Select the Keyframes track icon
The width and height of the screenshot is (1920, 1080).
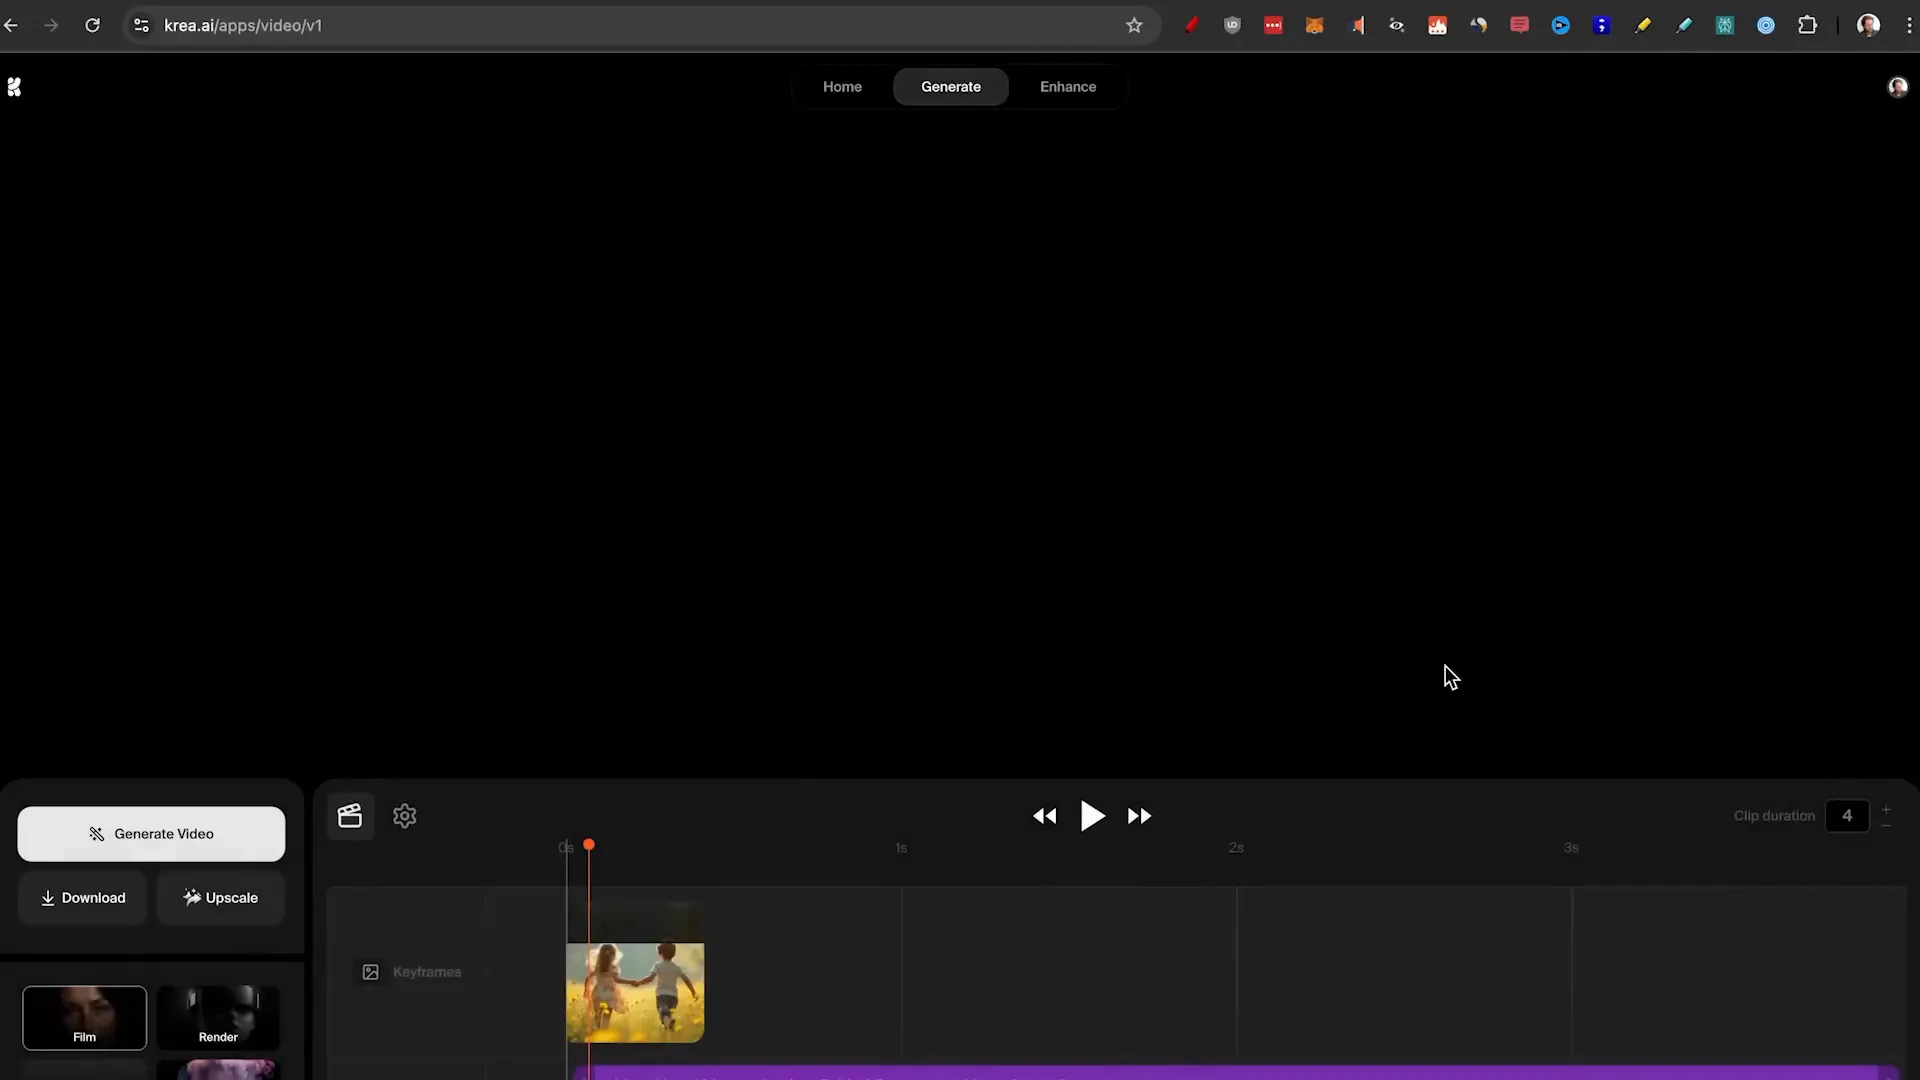(369, 971)
